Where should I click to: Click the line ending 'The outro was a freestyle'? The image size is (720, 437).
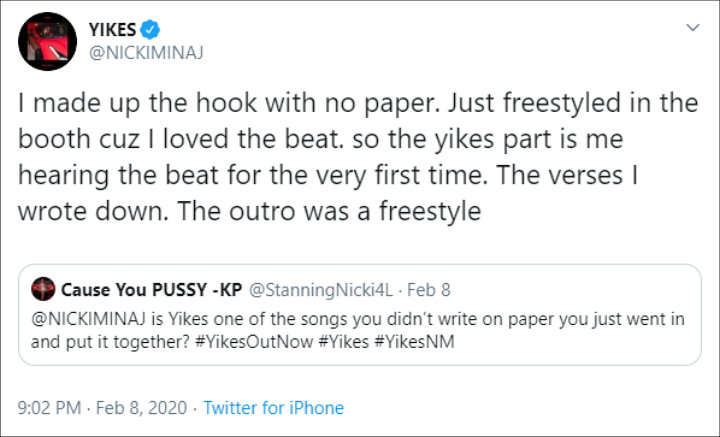coord(249,211)
